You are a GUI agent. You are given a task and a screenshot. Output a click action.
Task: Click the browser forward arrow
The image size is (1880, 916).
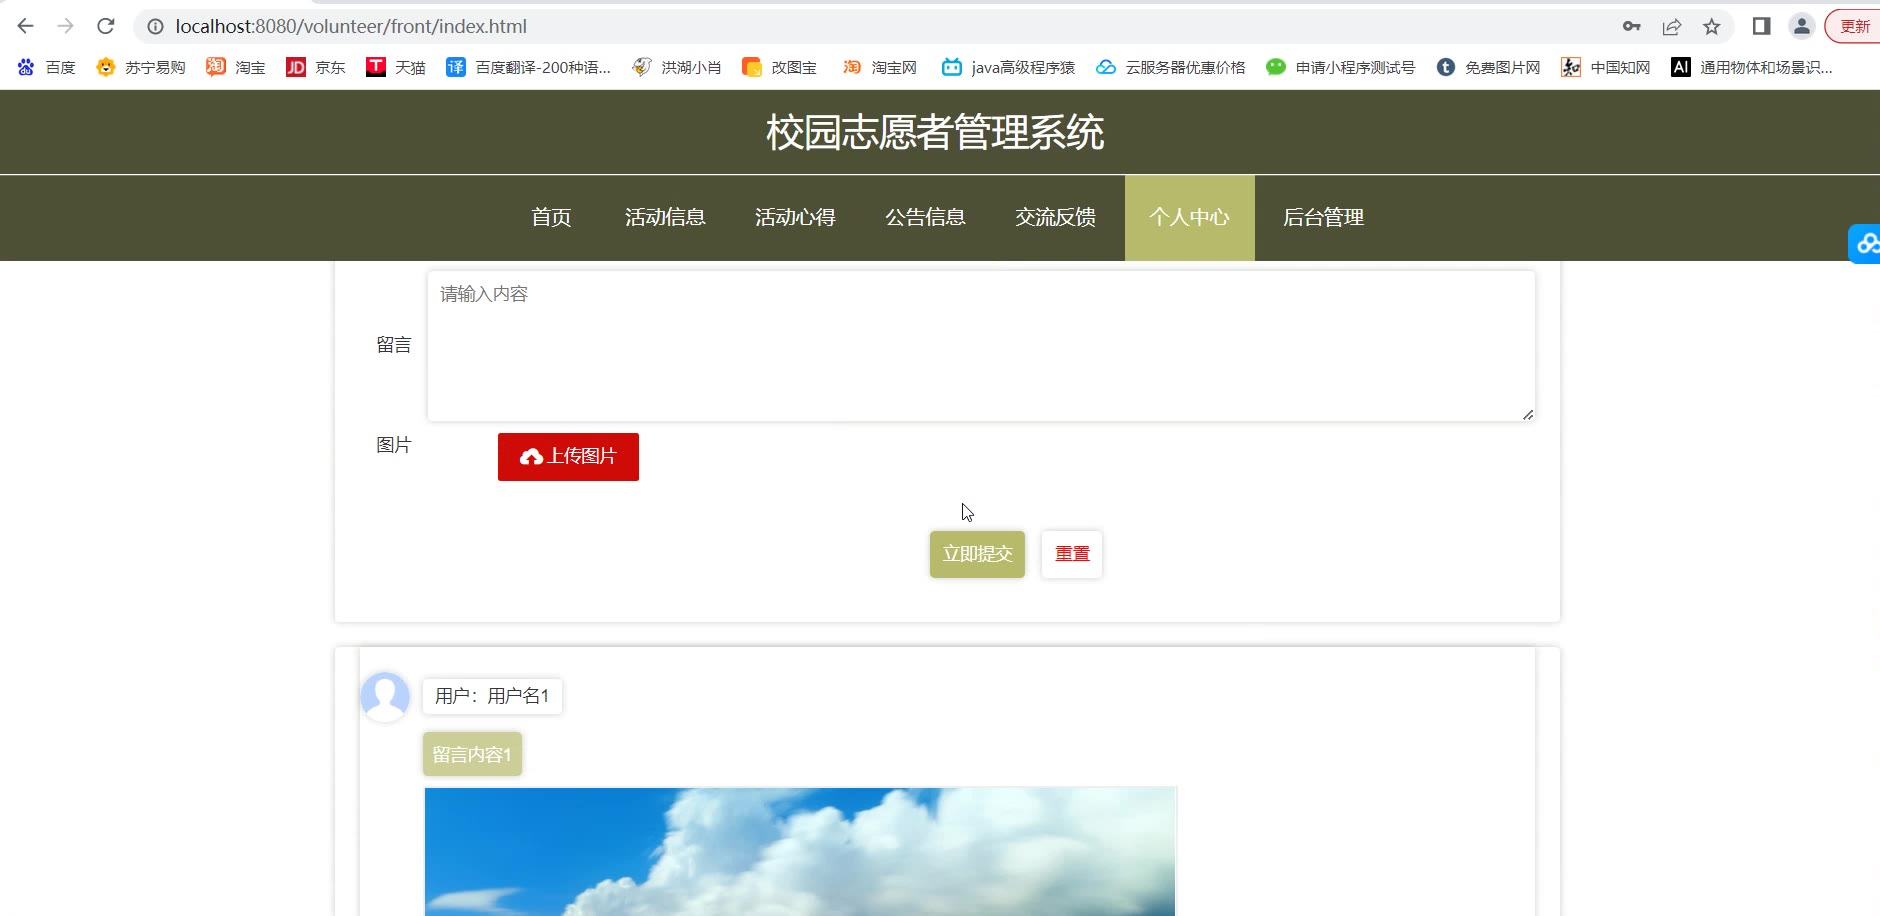point(66,26)
